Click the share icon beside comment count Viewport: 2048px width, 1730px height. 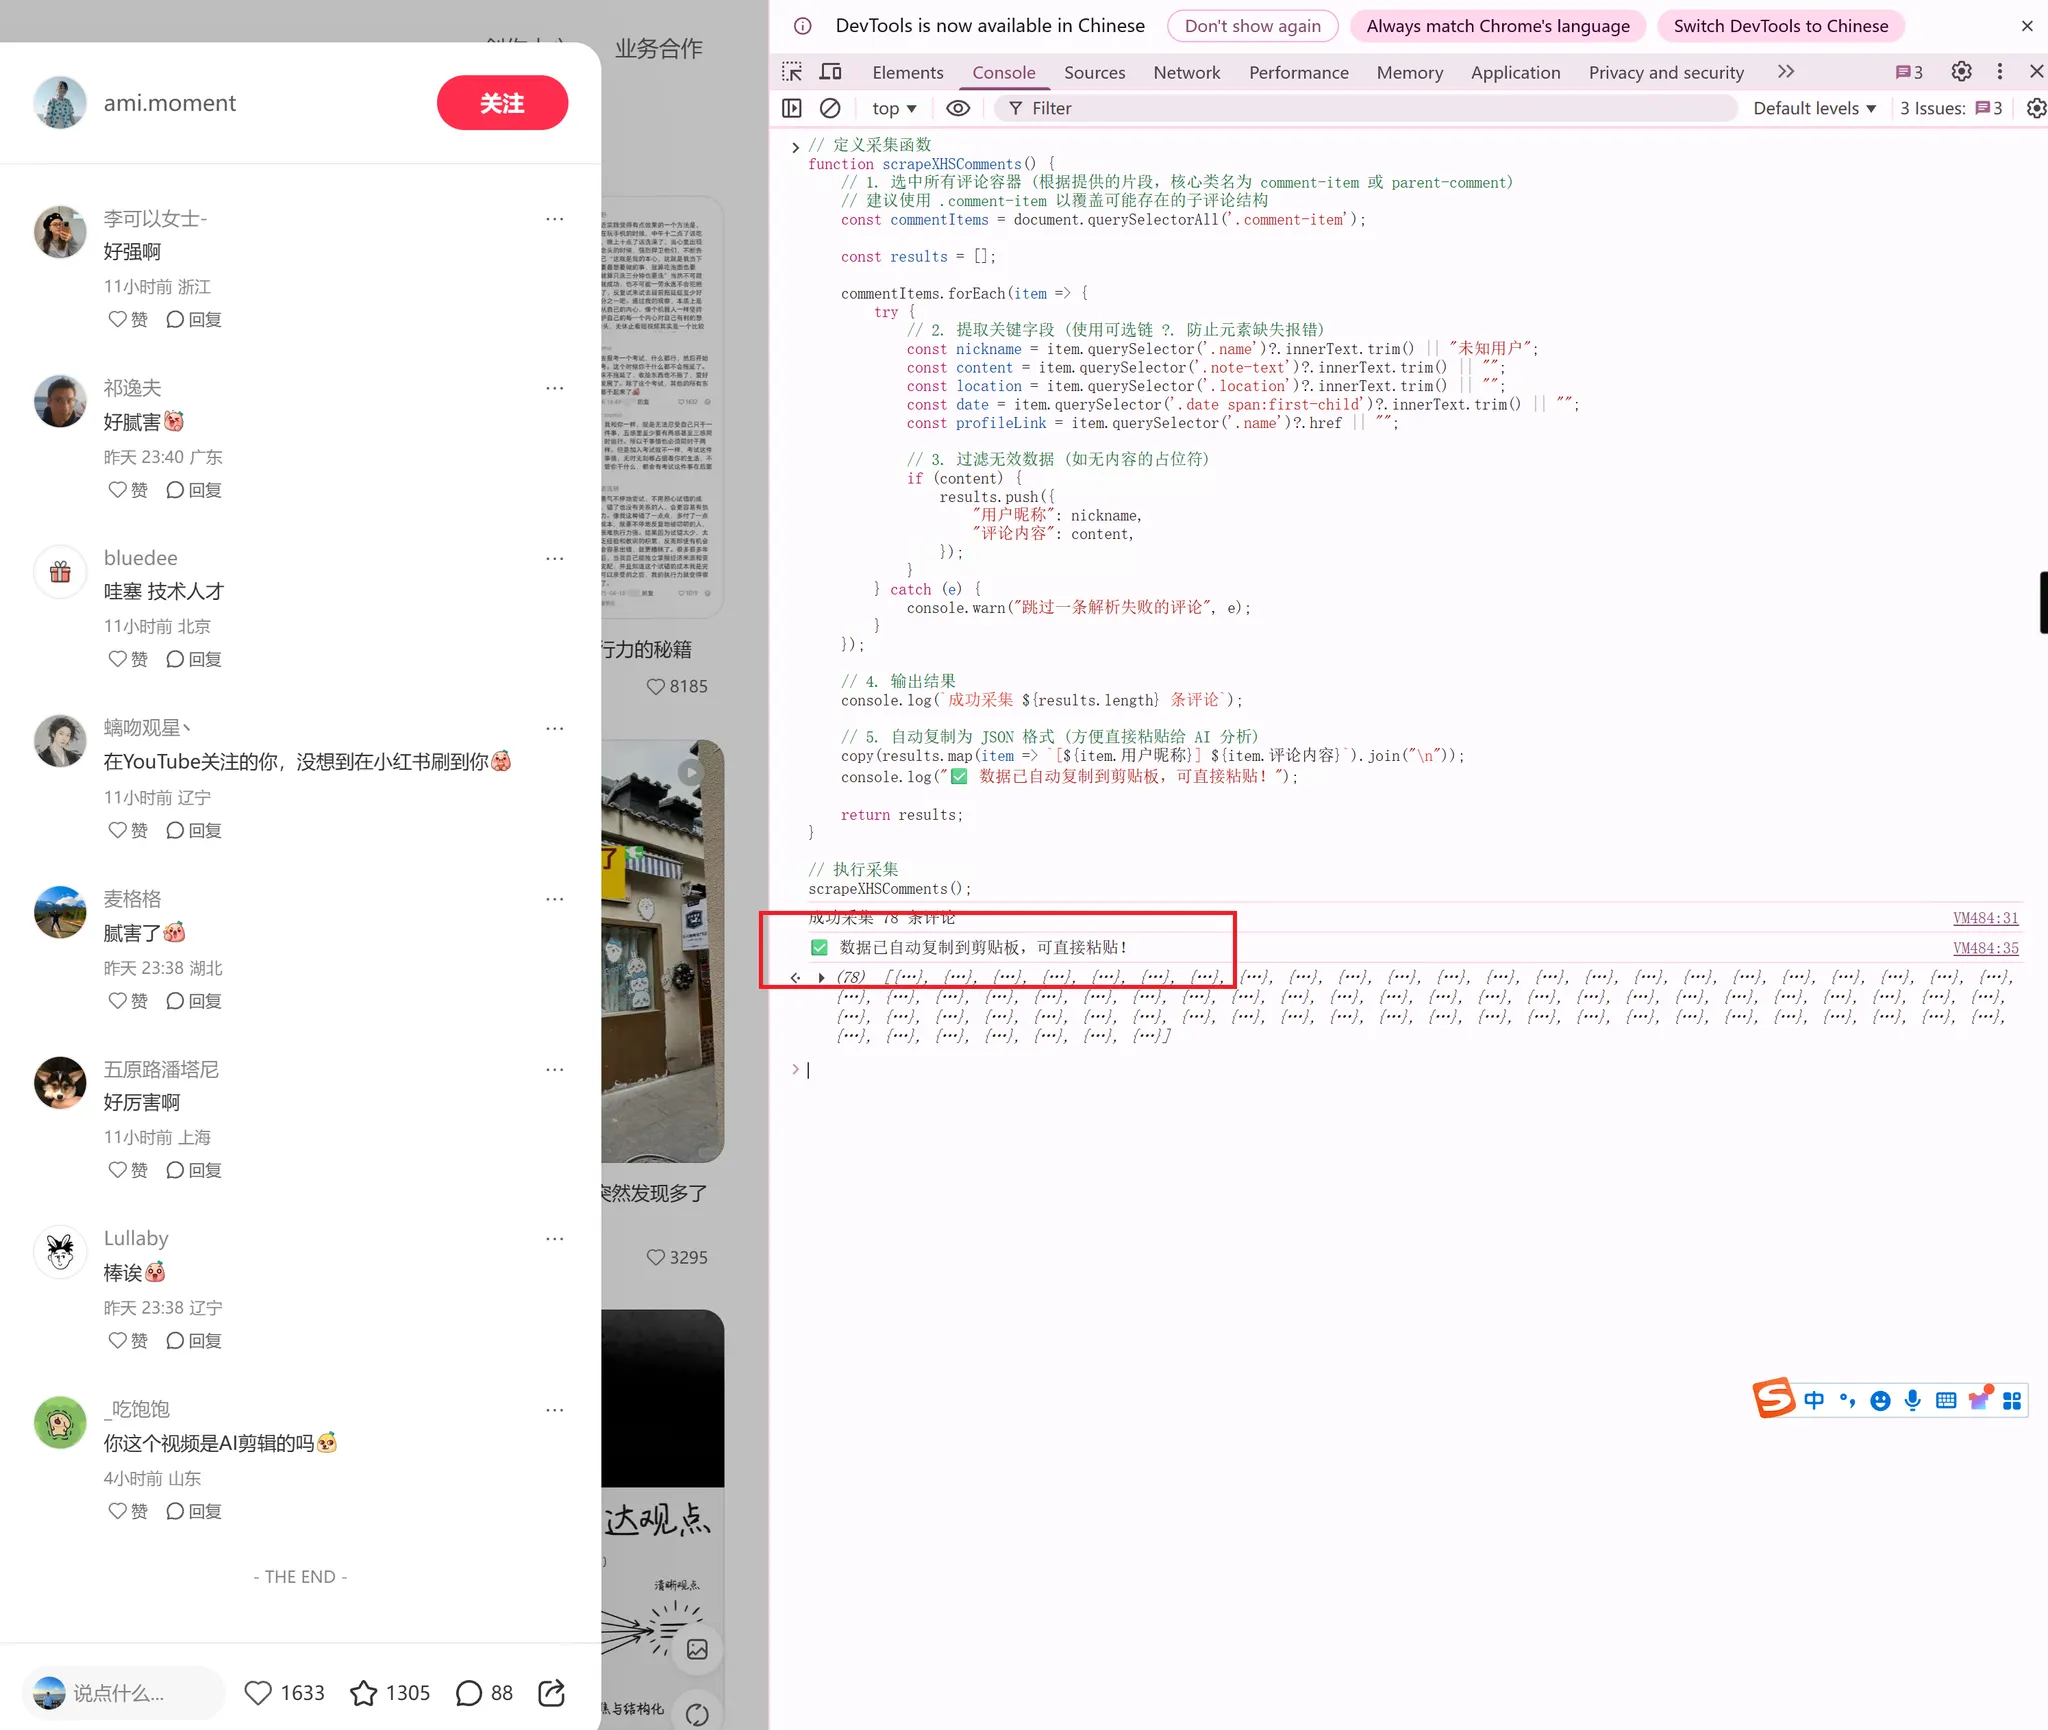point(552,1692)
